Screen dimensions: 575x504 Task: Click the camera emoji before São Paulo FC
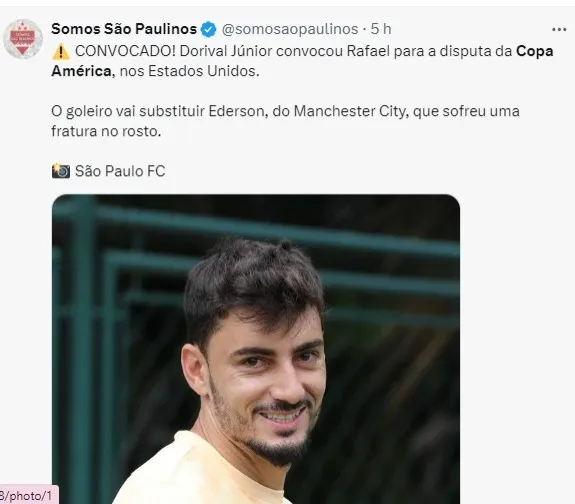point(61,171)
